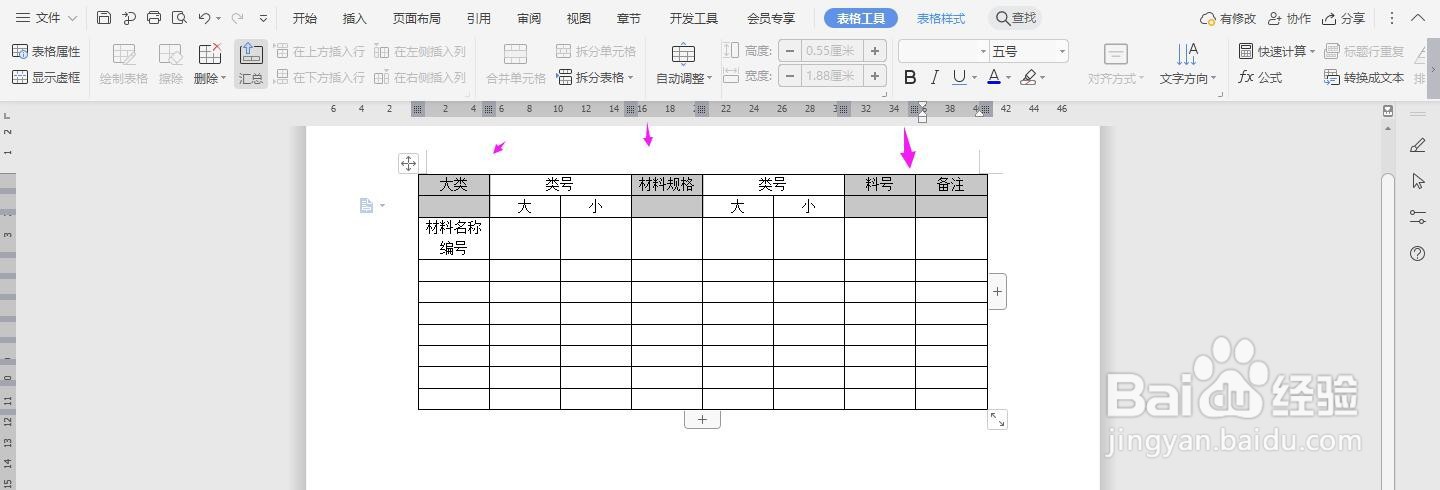Image resolution: width=1440 pixels, height=490 pixels.
Task: Open the font color dropdown arrow
Action: click(x=1008, y=78)
